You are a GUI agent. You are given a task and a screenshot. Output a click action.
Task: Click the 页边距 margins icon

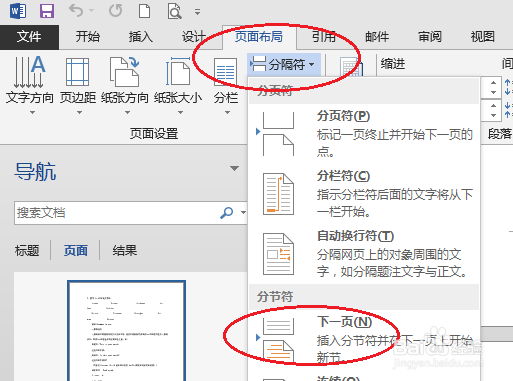click(77, 72)
